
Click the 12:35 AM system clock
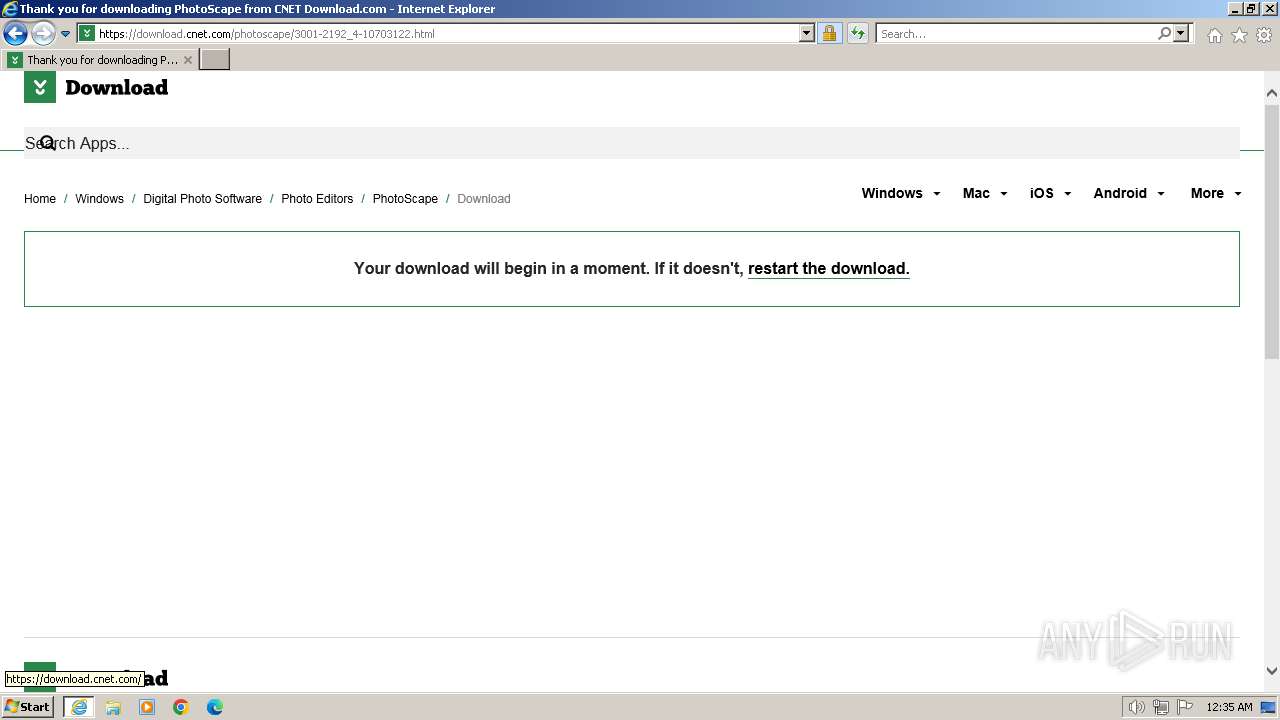click(1229, 707)
